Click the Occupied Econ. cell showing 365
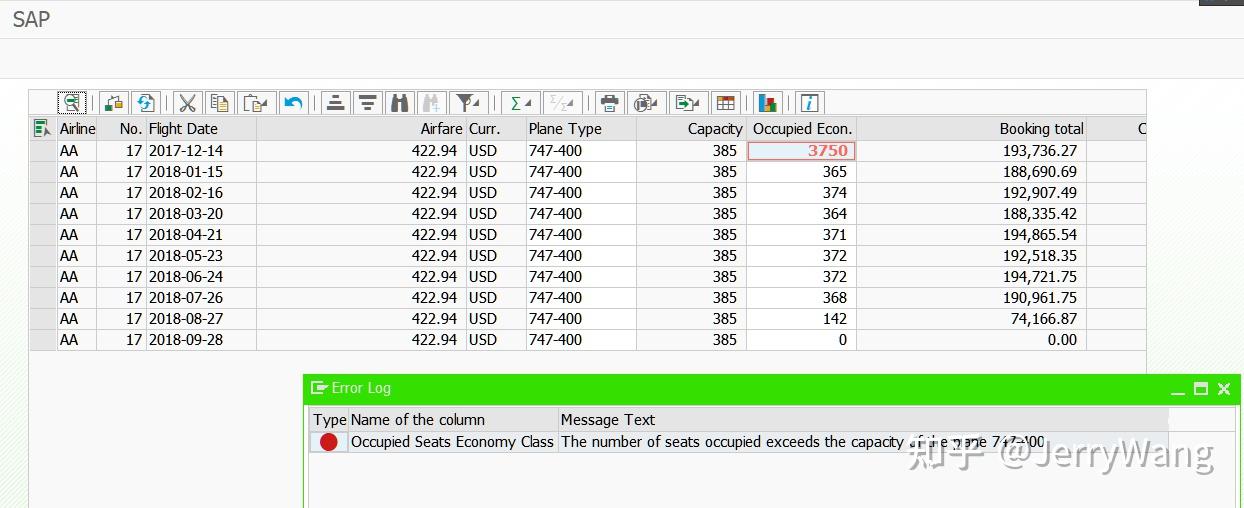 (801, 171)
